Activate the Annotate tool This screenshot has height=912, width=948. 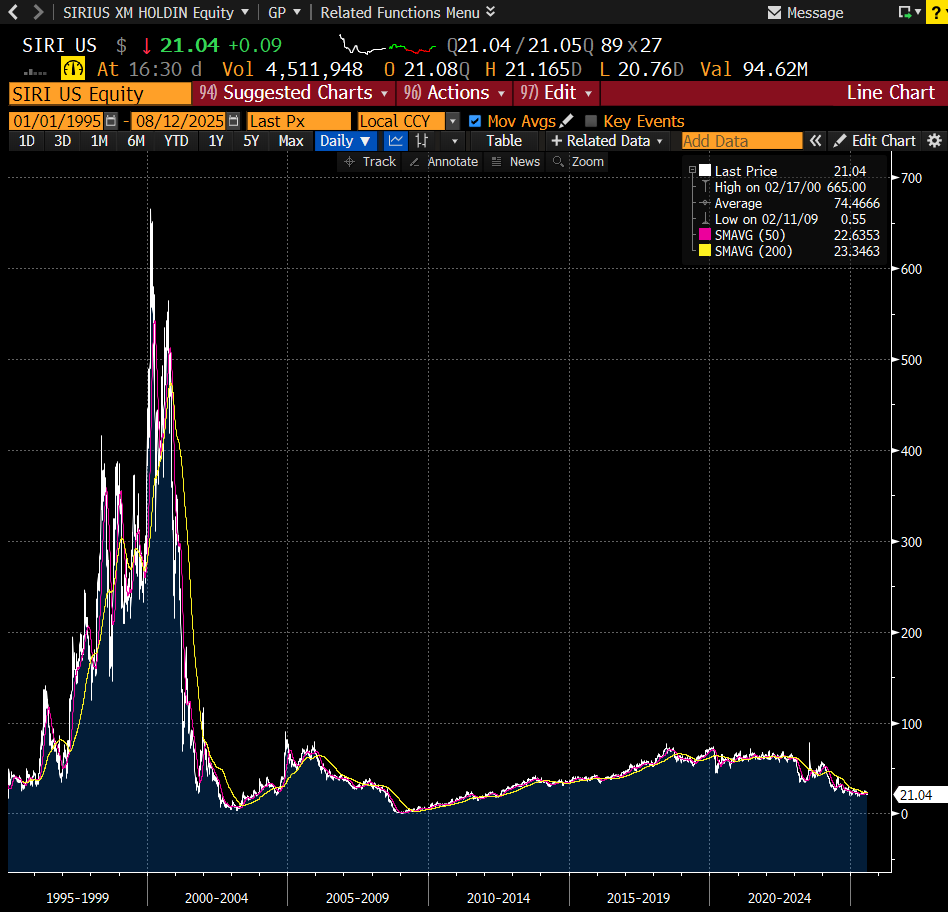tap(444, 161)
